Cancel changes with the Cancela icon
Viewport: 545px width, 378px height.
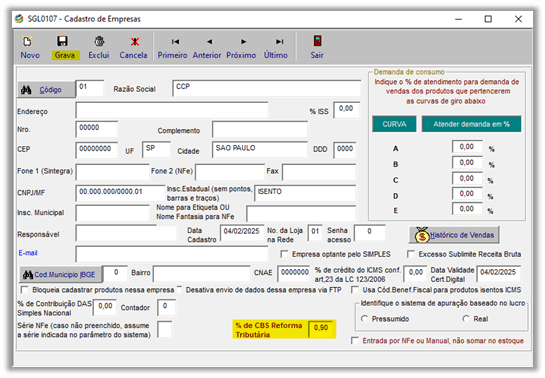click(x=135, y=42)
